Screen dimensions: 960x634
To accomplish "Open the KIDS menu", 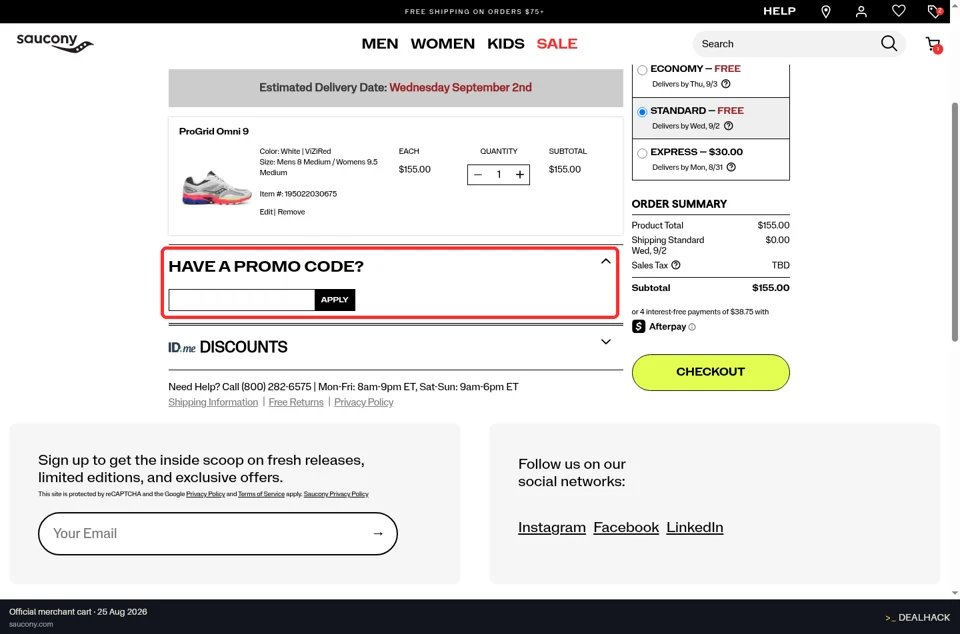I will 506,43.
